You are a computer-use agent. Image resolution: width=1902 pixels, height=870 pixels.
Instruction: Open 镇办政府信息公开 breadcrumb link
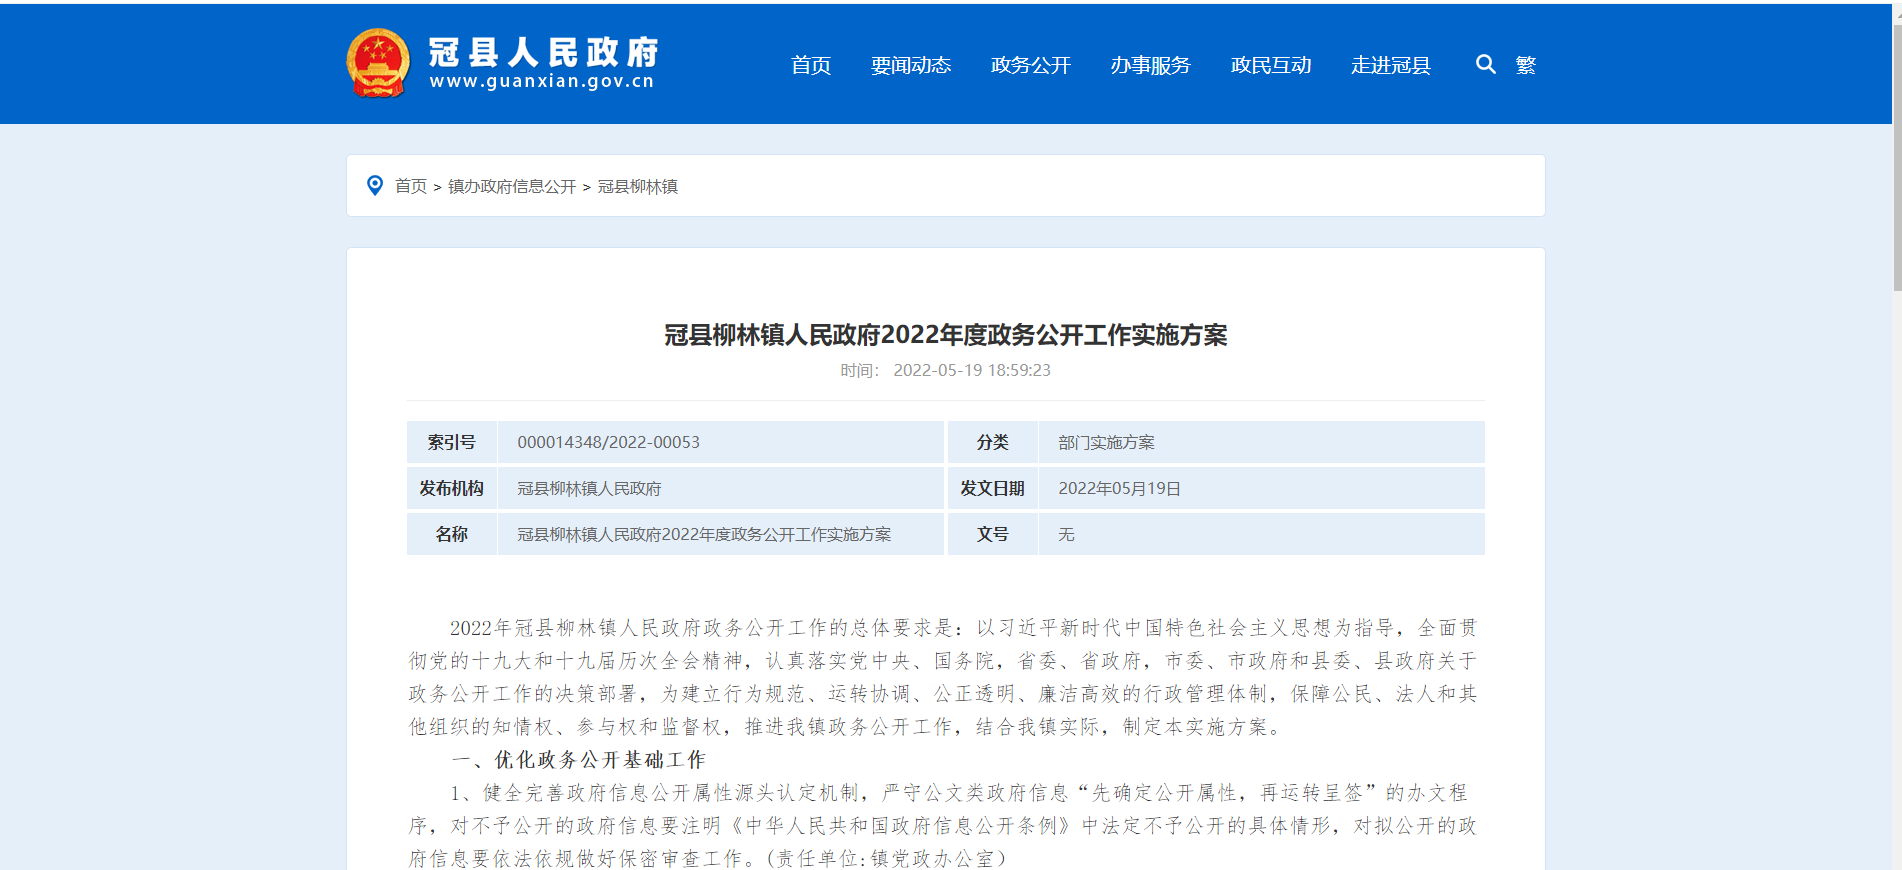[512, 186]
